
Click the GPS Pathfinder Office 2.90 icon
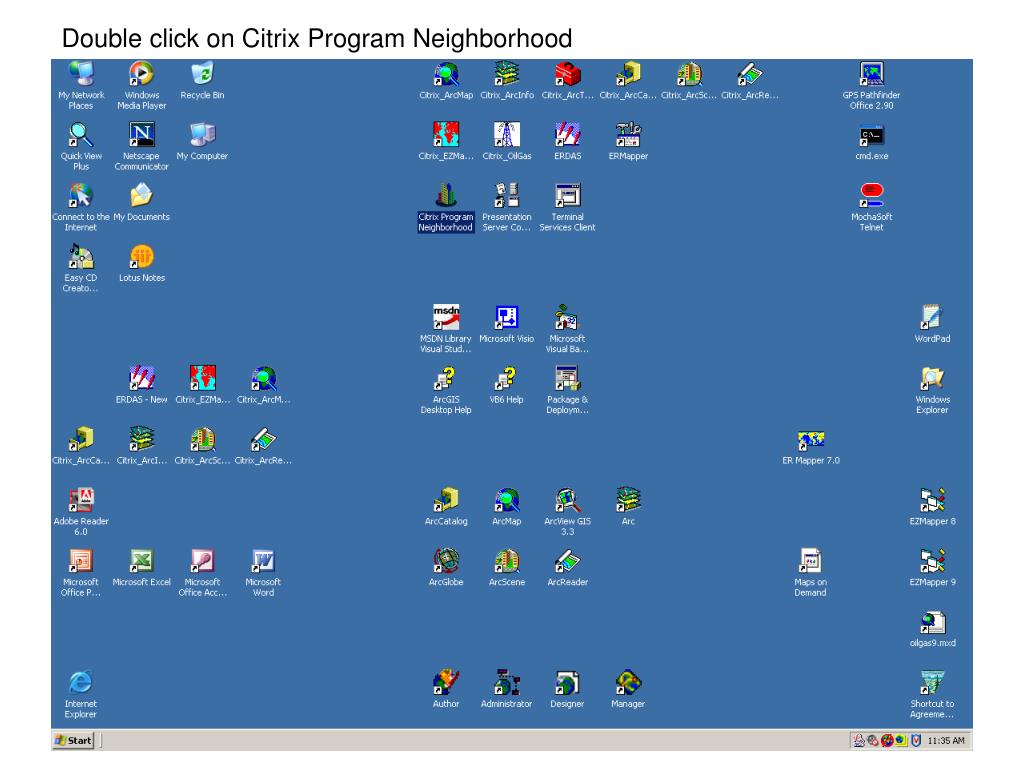click(x=872, y=74)
